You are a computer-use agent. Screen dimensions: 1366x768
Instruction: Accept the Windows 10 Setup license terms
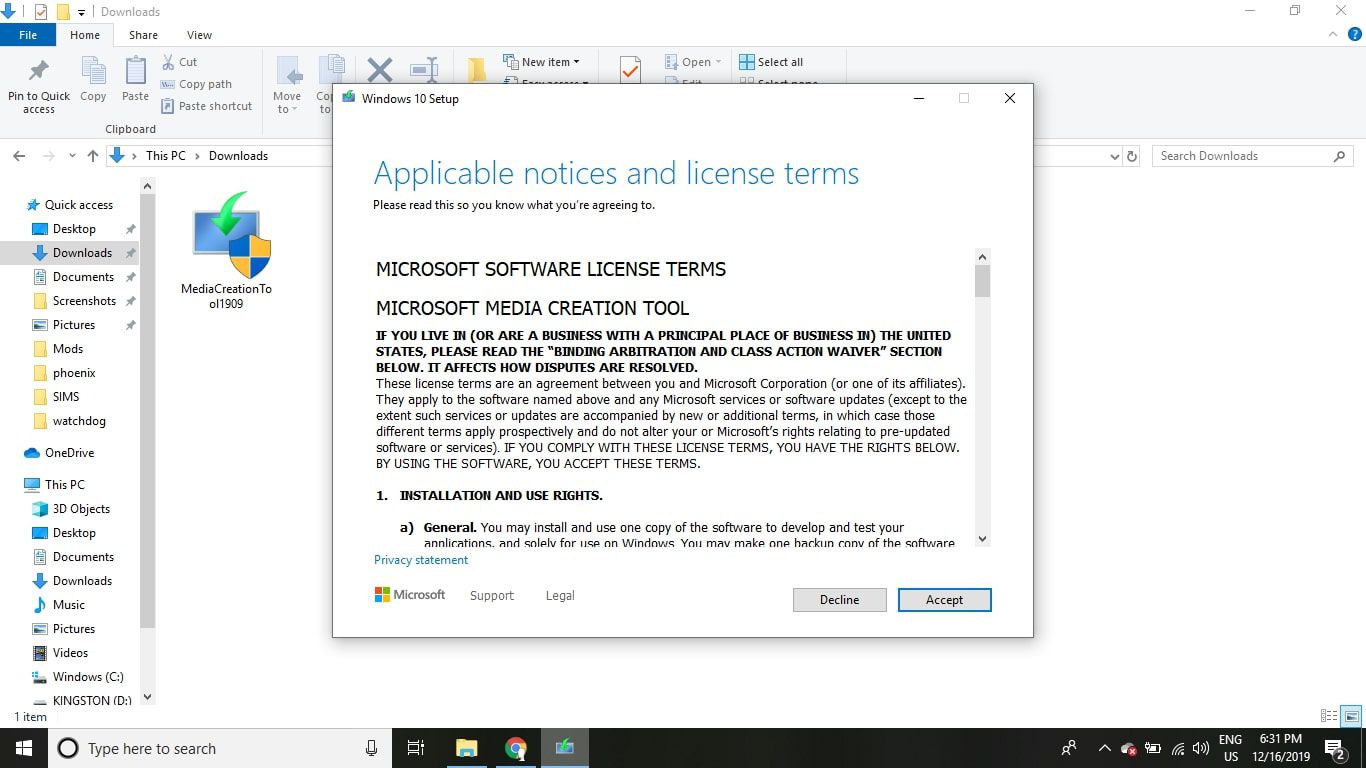[x=944, y=600]
